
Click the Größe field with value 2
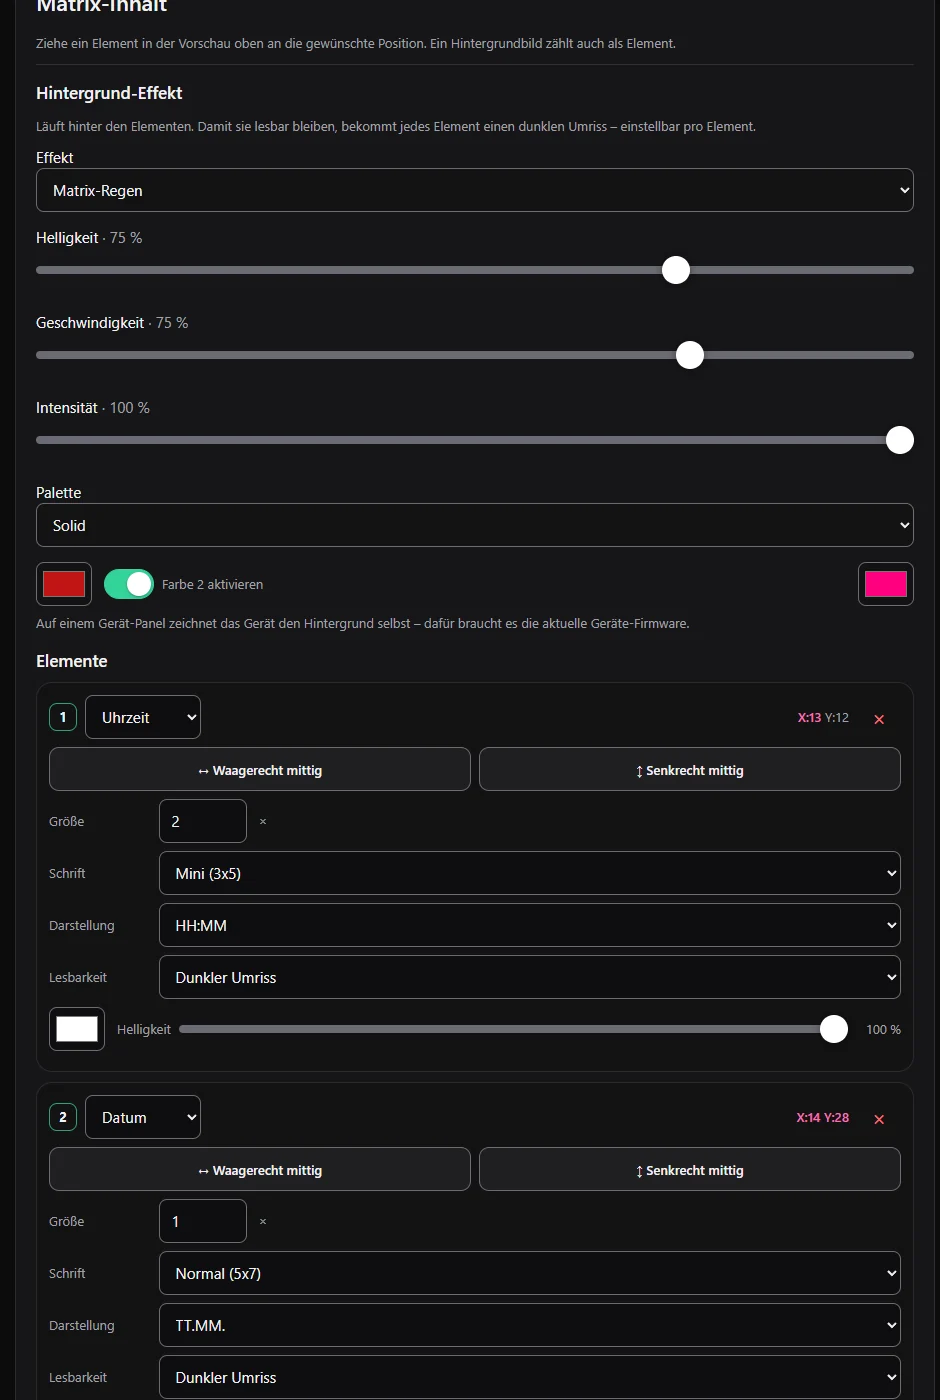[203, 821]
